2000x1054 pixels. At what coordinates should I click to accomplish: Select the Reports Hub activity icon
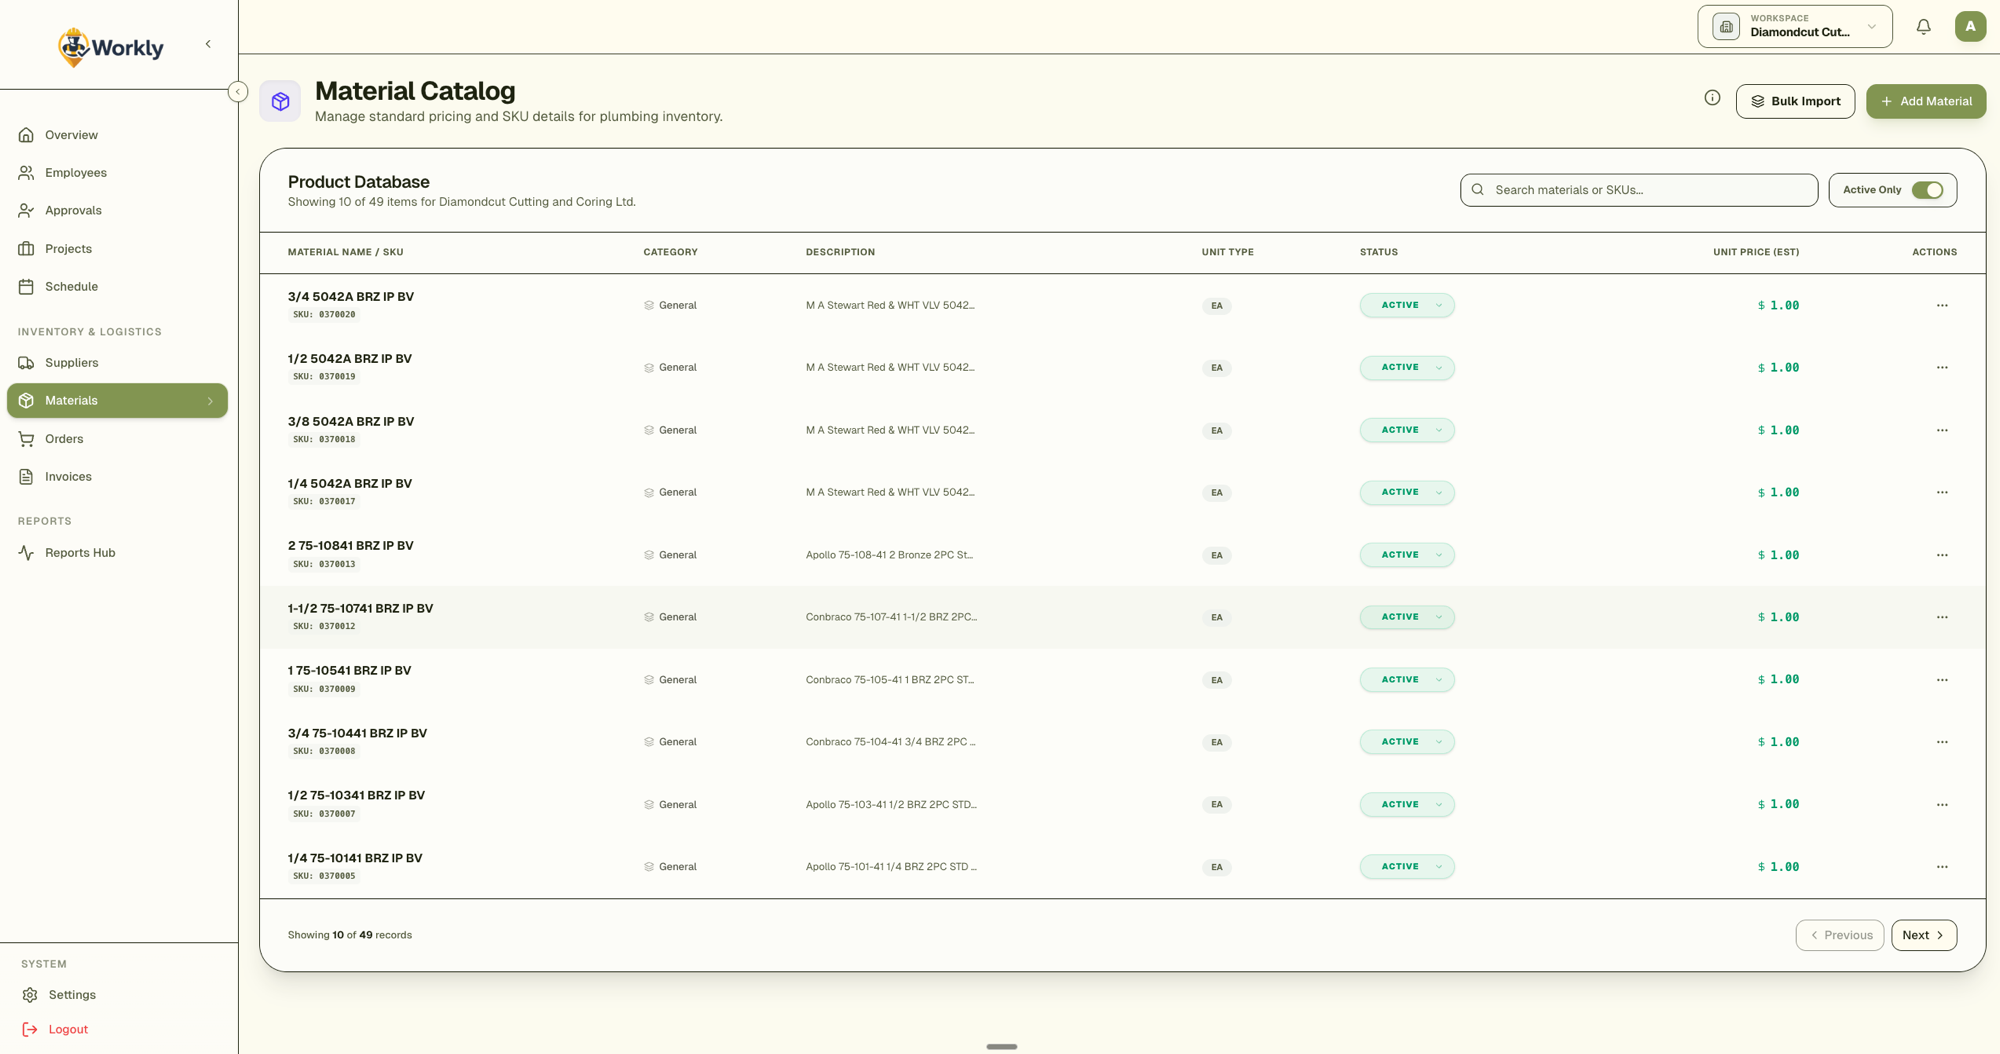[x=26, y=552]
